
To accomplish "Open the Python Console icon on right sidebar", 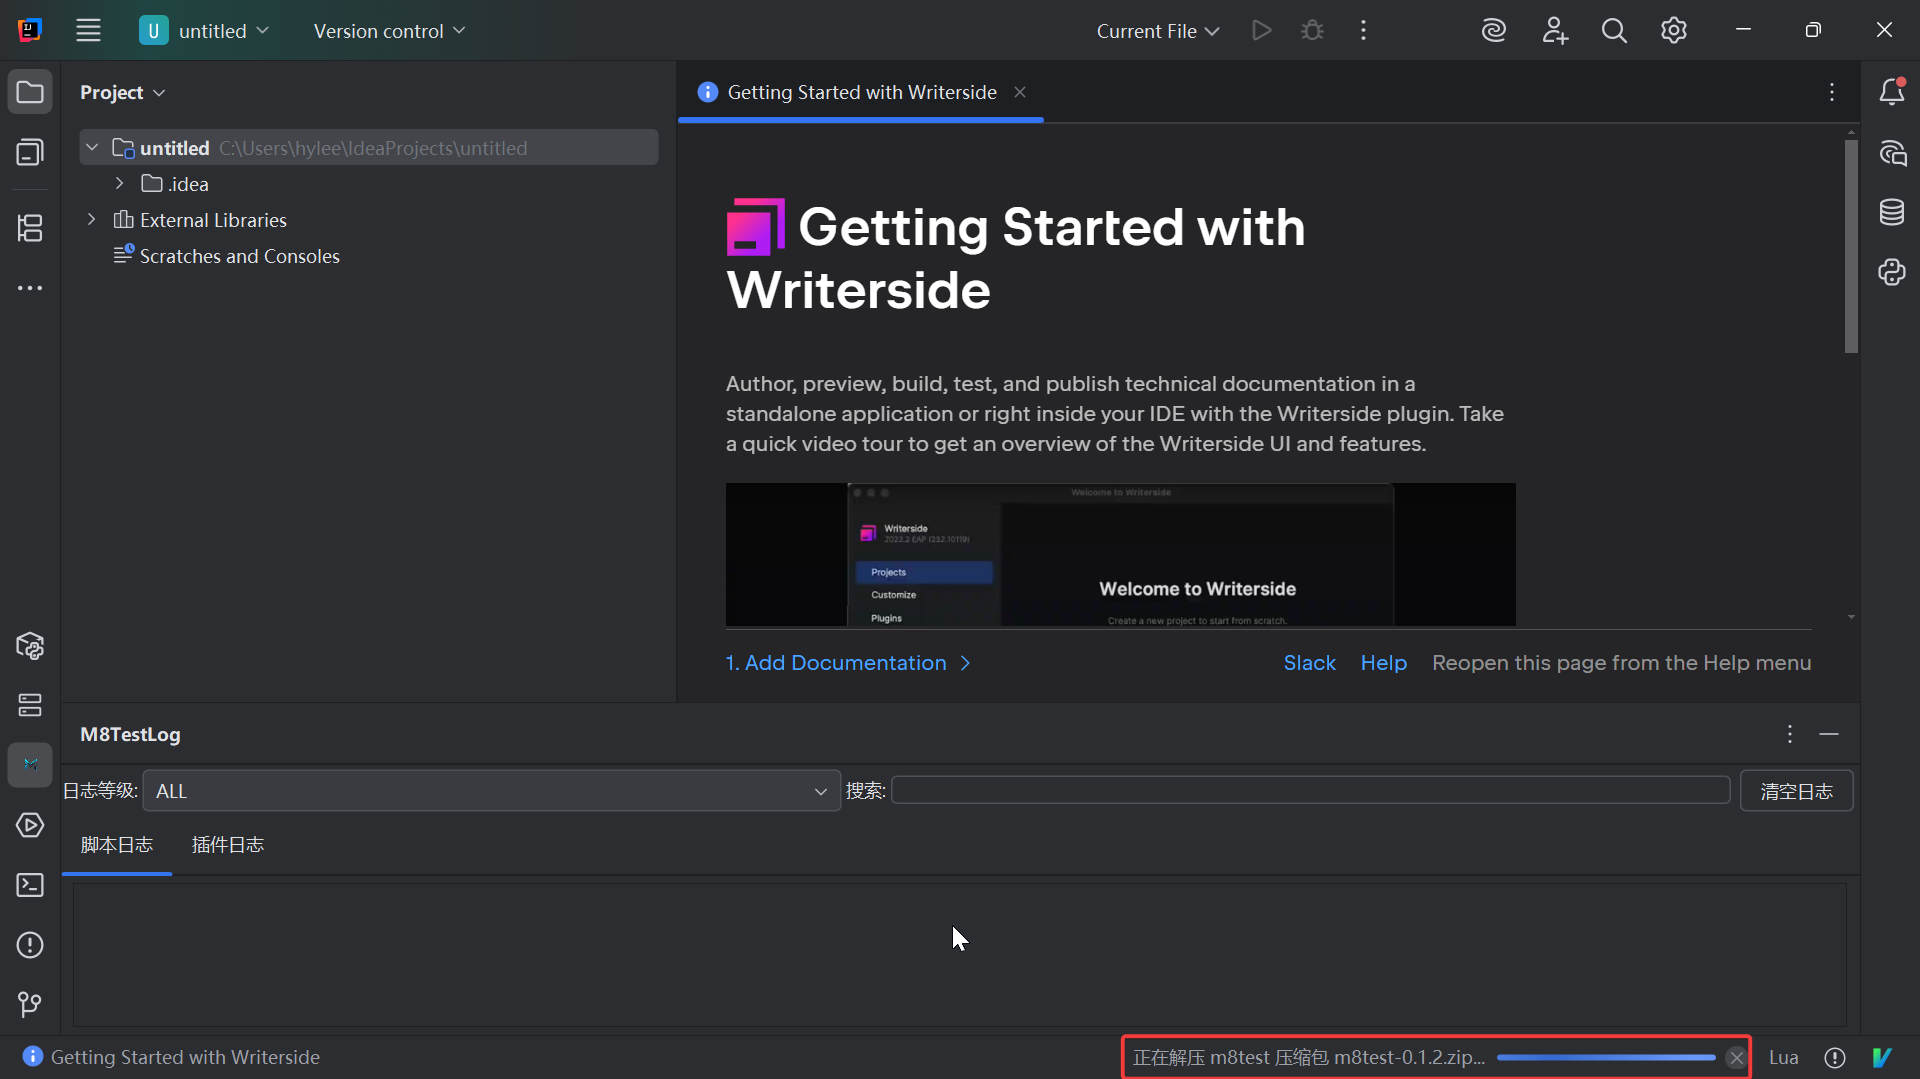I will (1891, 272).
